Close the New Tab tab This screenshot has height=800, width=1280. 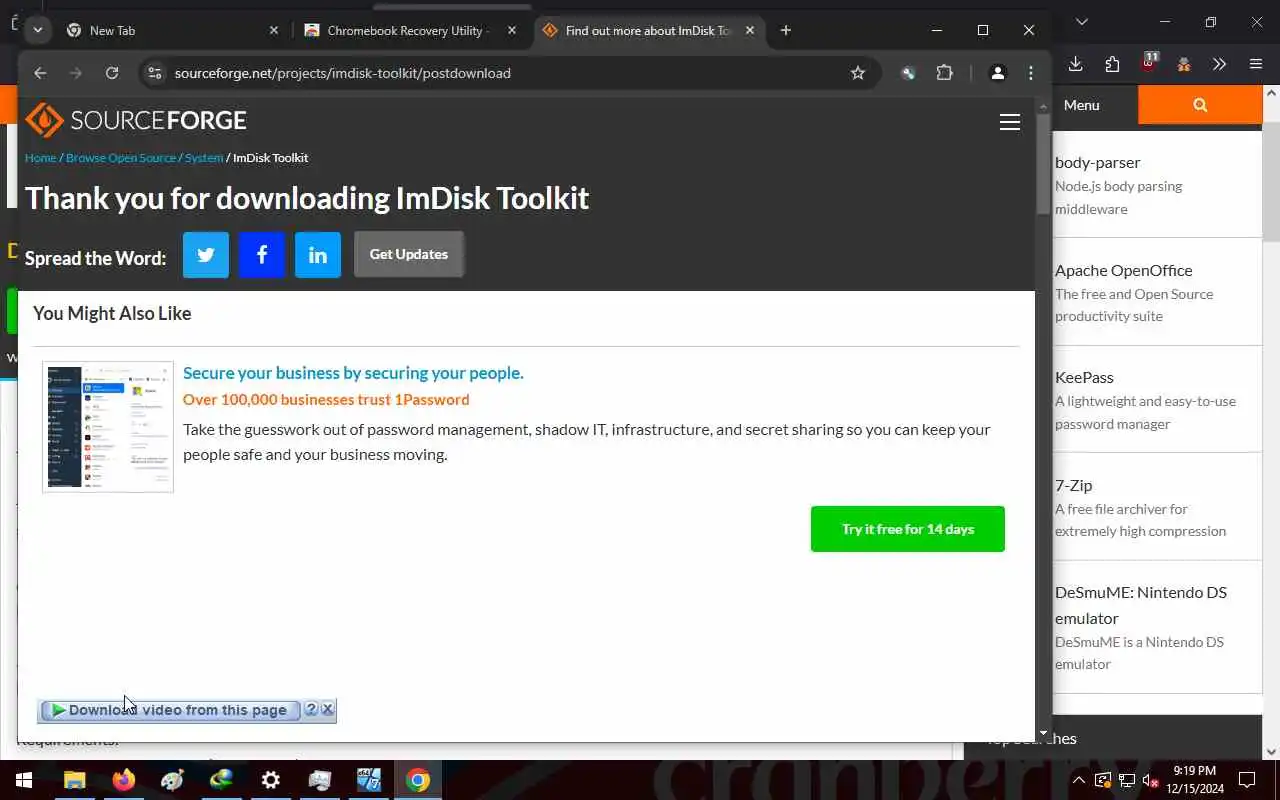pos(274,30)
